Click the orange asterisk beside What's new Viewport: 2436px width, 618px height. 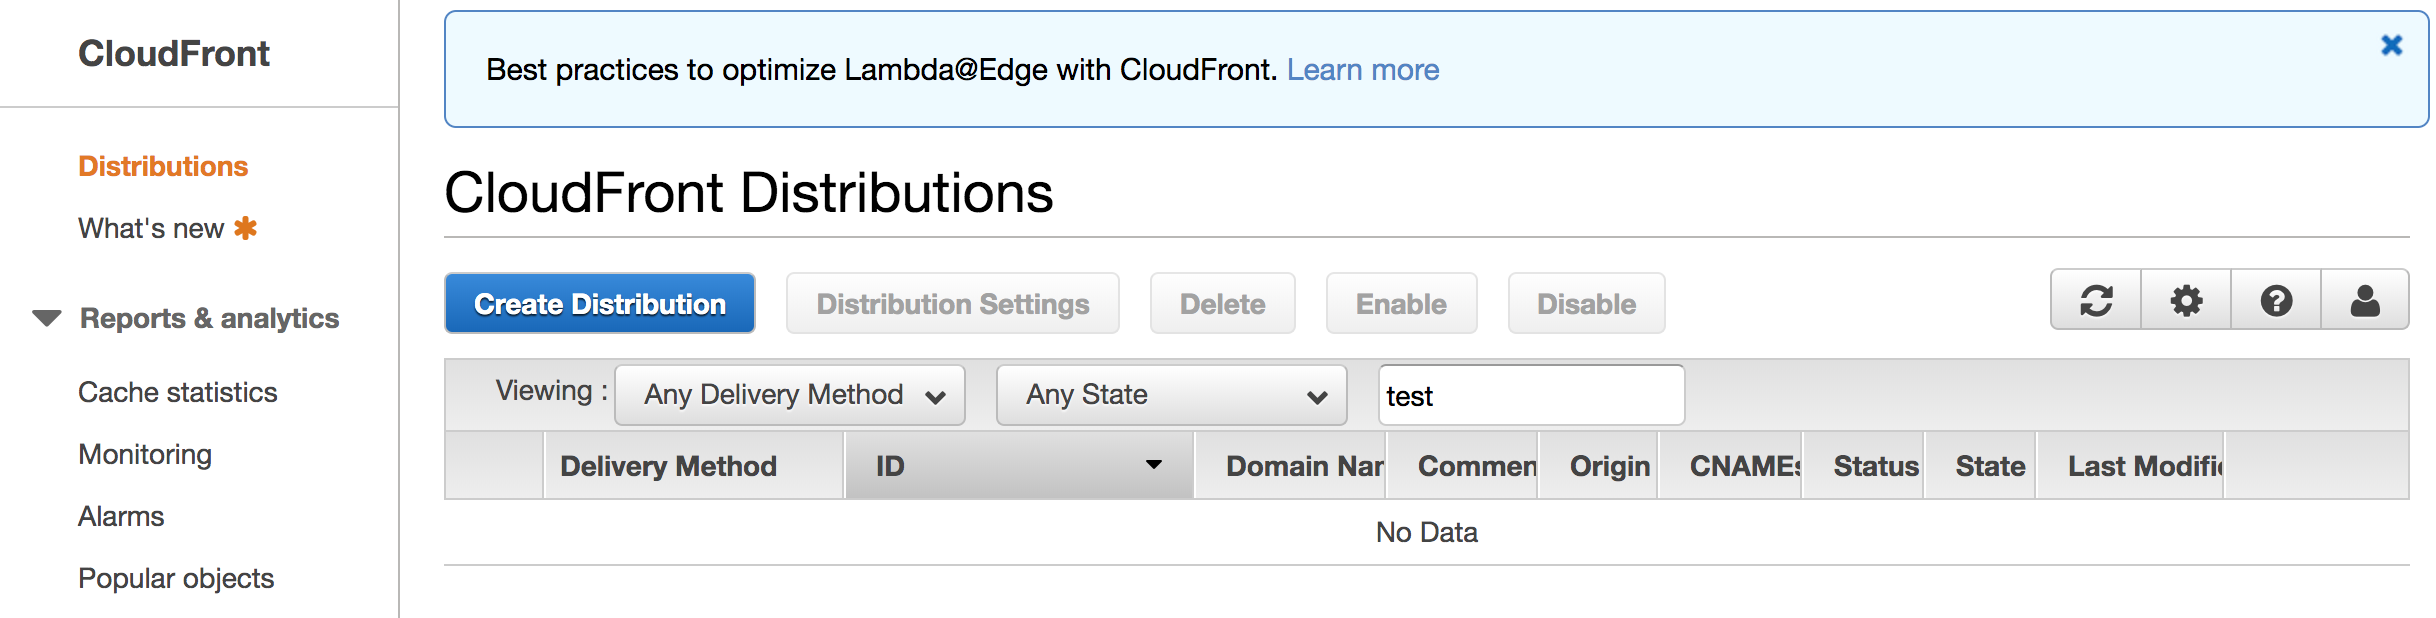pos(245,228)
